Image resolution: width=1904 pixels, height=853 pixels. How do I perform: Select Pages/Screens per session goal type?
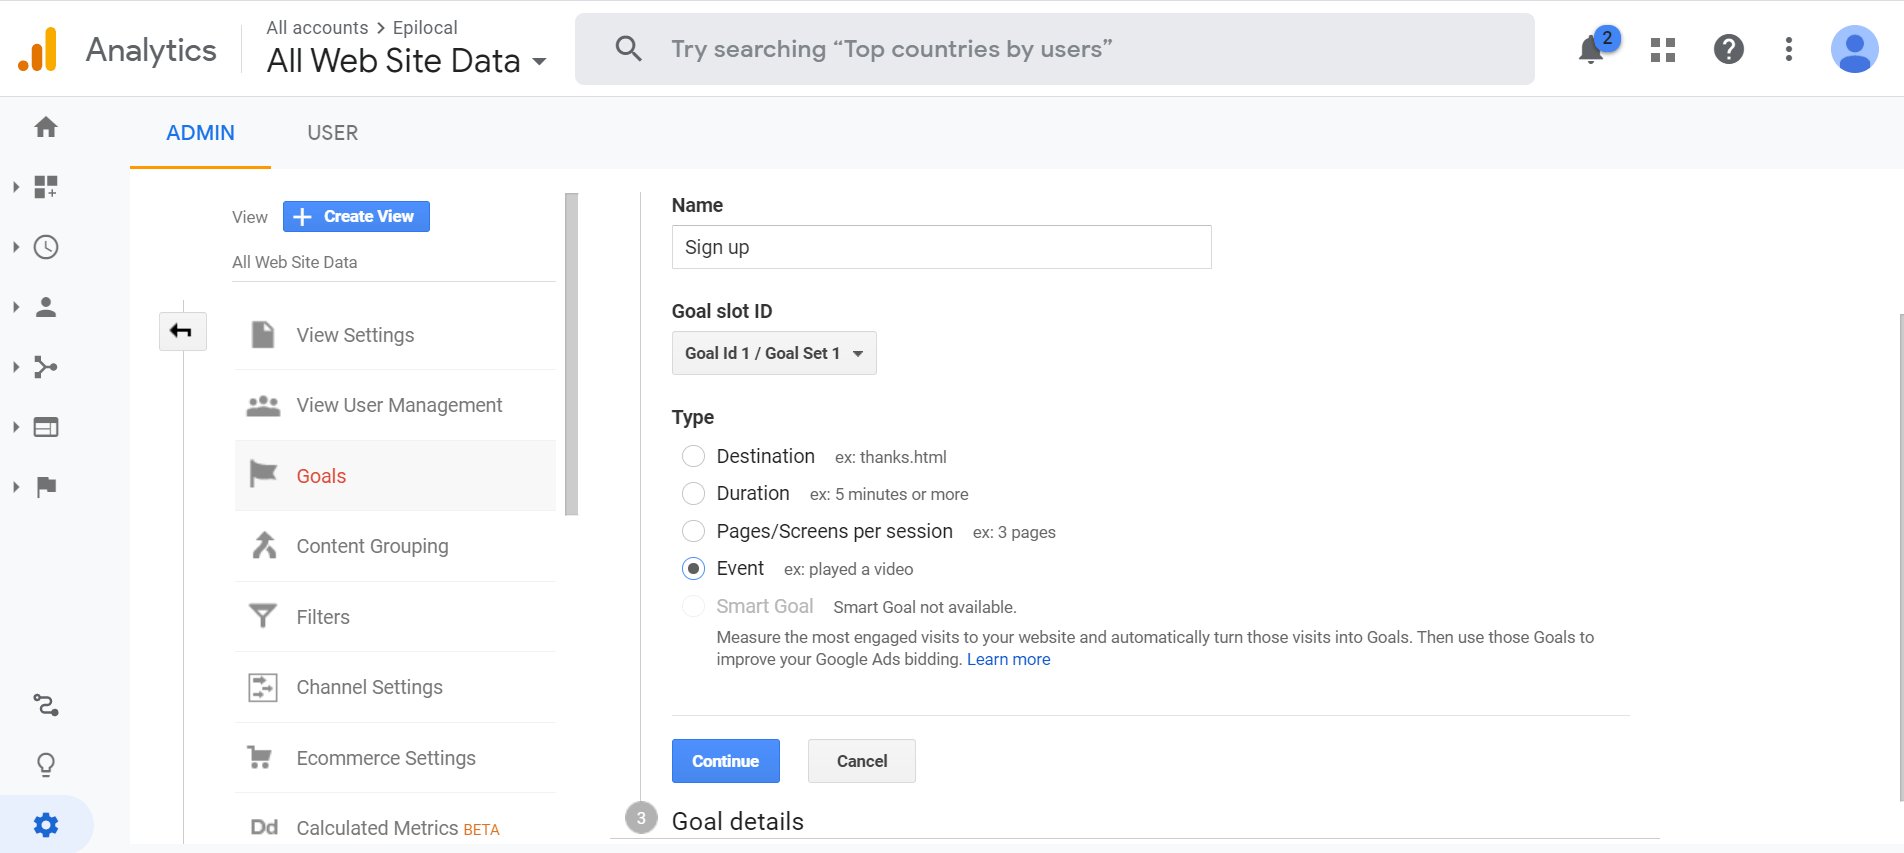[693, 531]
